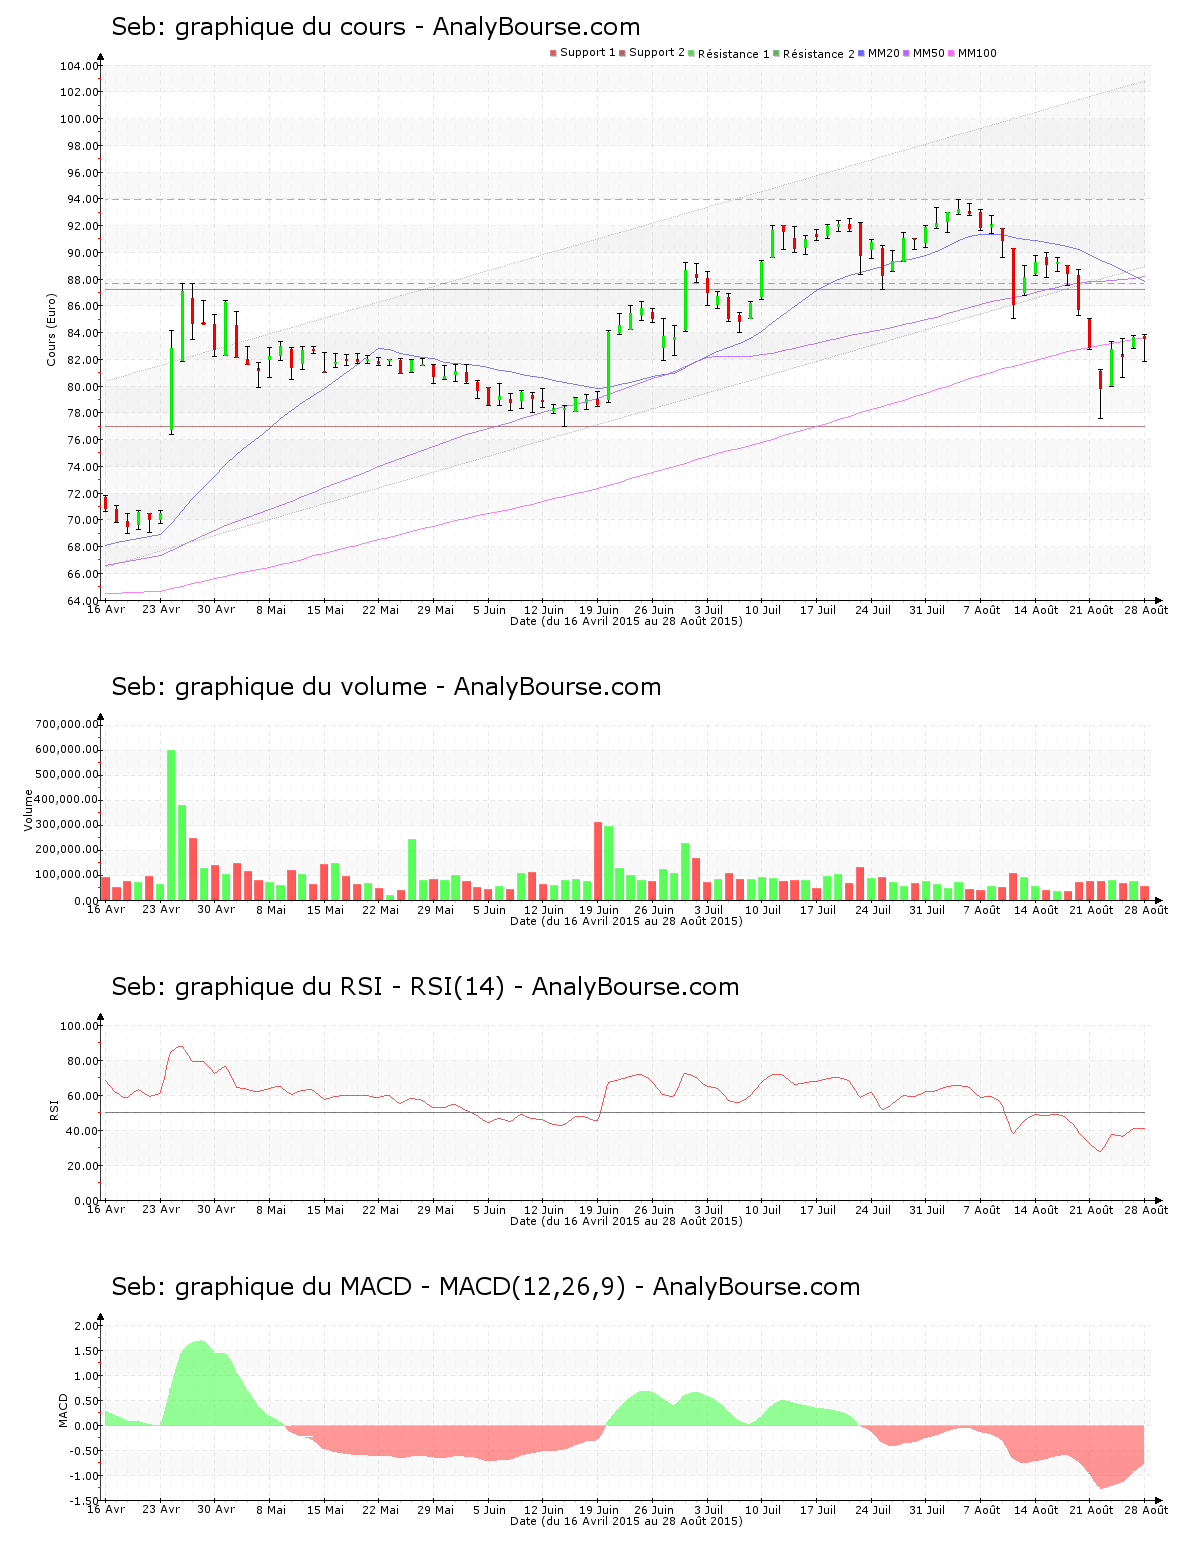Click the '28 Août' date on price chart
The width and height of the screenshot is (1200, 1550).
click(x=1146, y=610)
